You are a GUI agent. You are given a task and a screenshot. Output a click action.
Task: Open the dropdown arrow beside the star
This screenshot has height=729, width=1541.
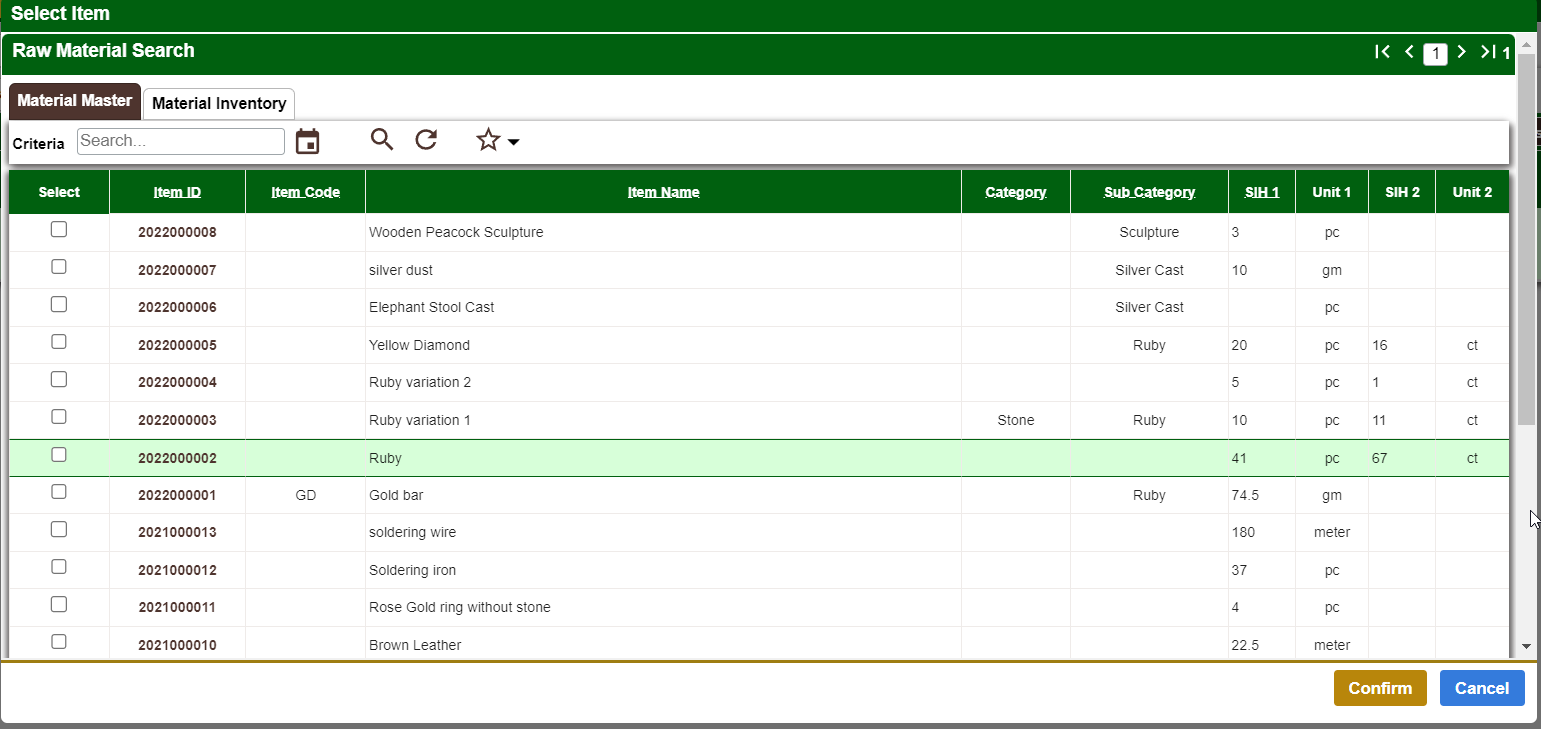tap(514, 142)
